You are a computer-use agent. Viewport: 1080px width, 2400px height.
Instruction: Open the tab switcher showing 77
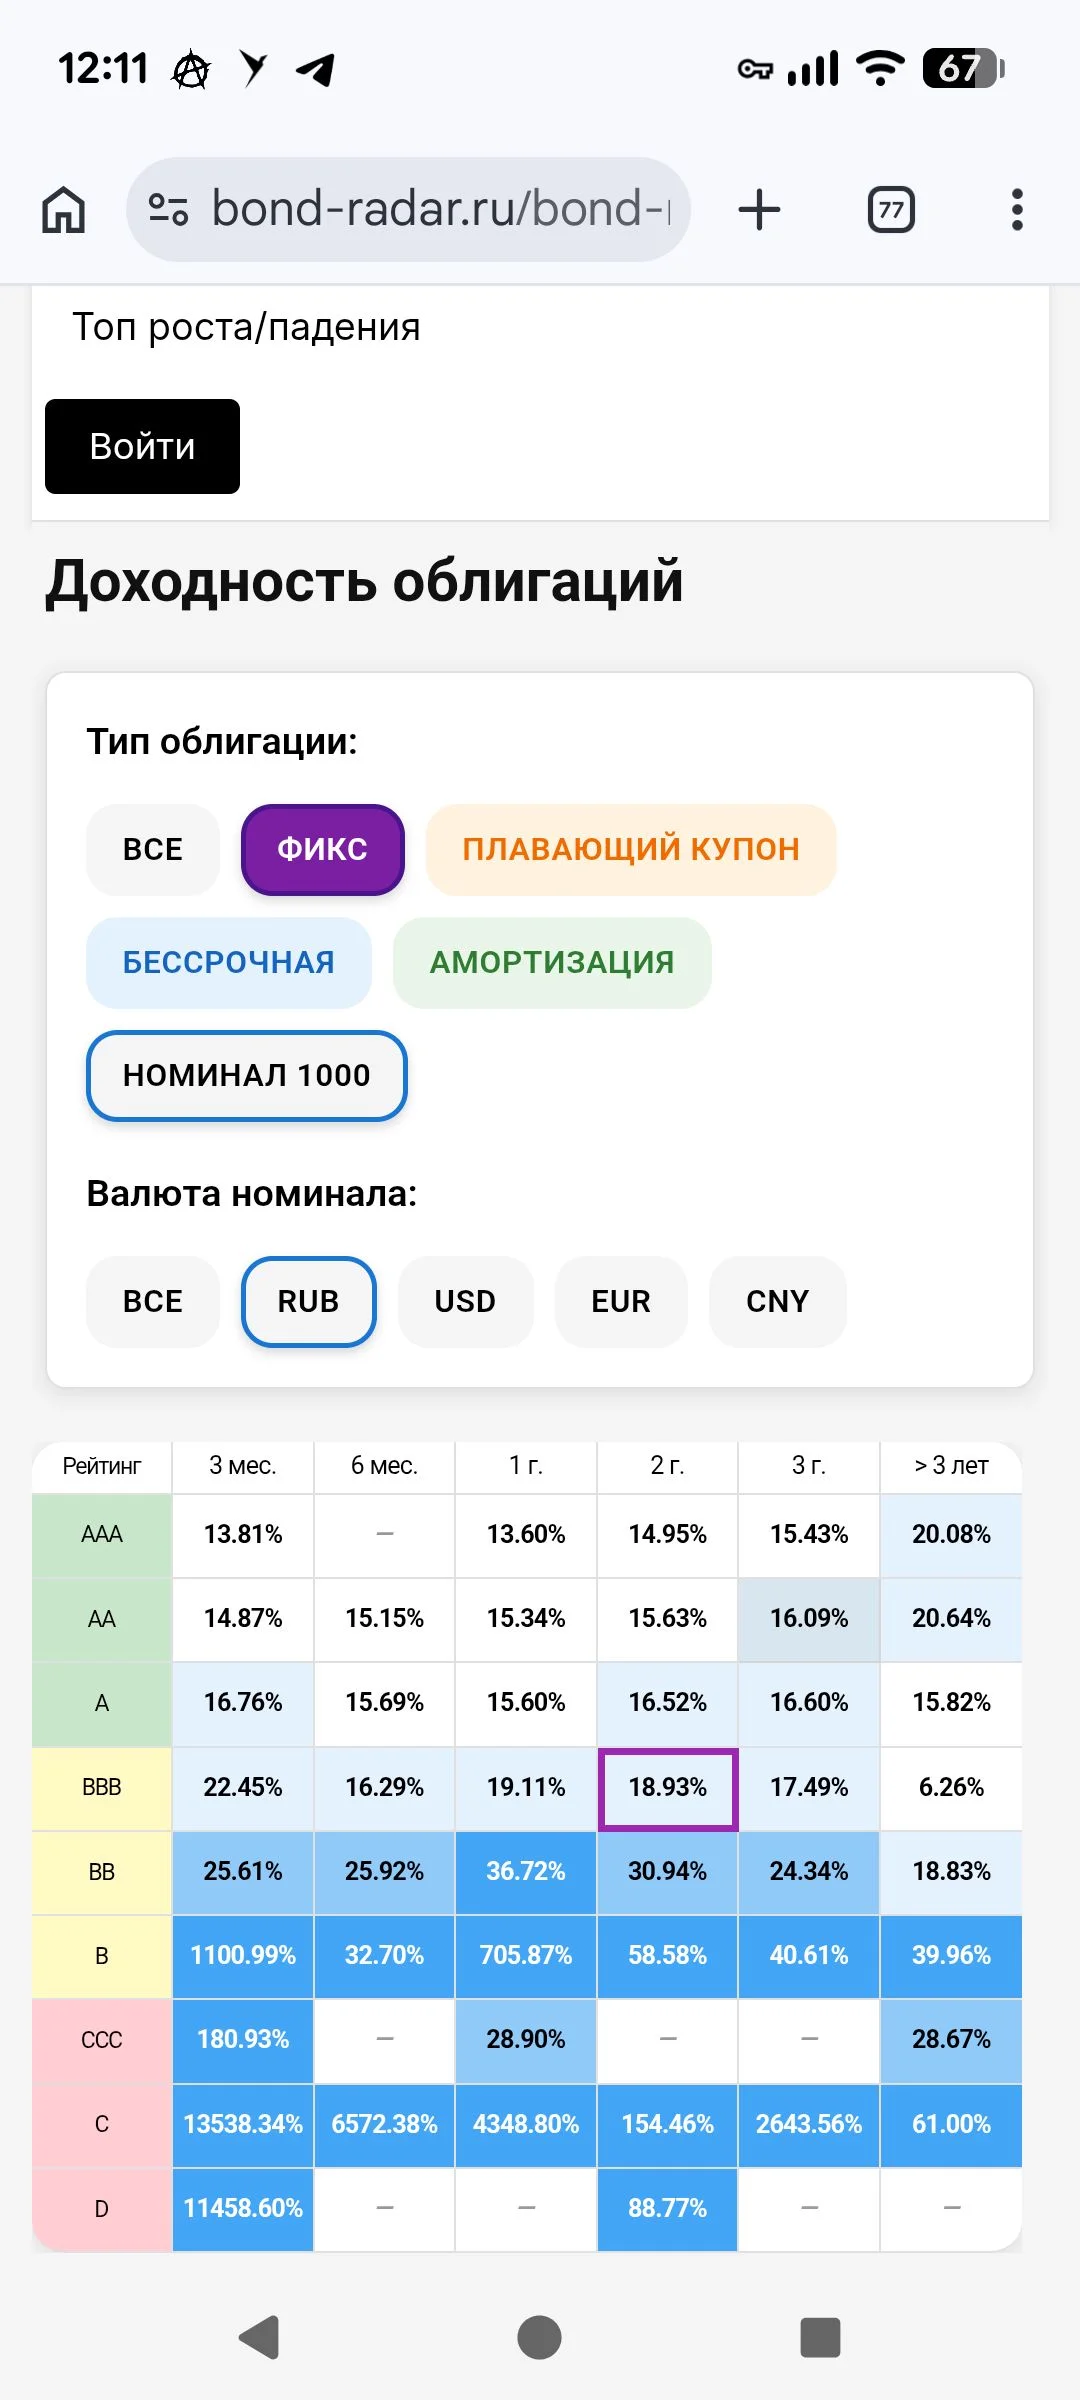coord(891,210)
